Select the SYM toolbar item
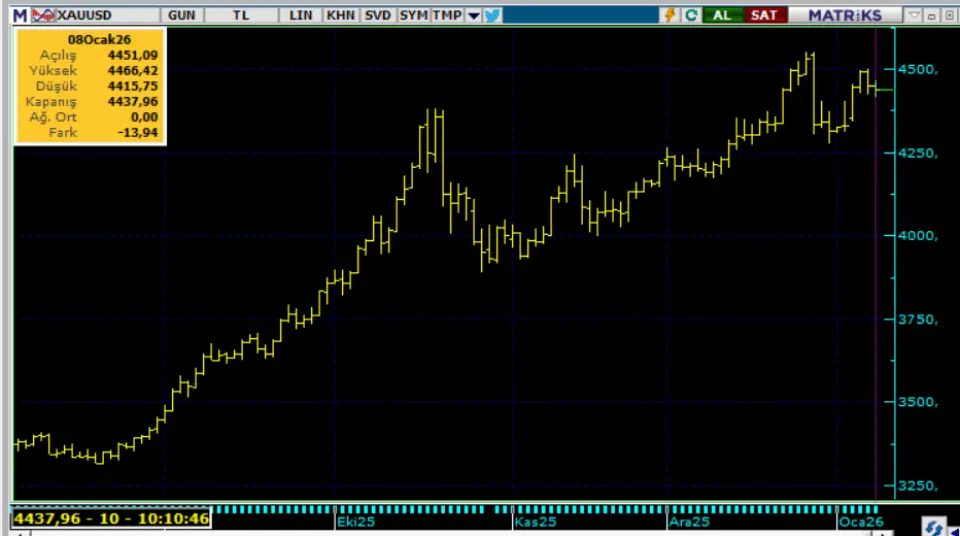 [412, 15]
